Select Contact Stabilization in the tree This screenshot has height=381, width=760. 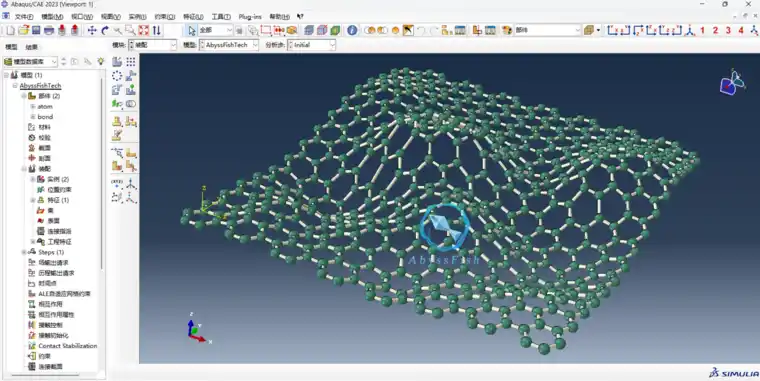tap(68, 346)
